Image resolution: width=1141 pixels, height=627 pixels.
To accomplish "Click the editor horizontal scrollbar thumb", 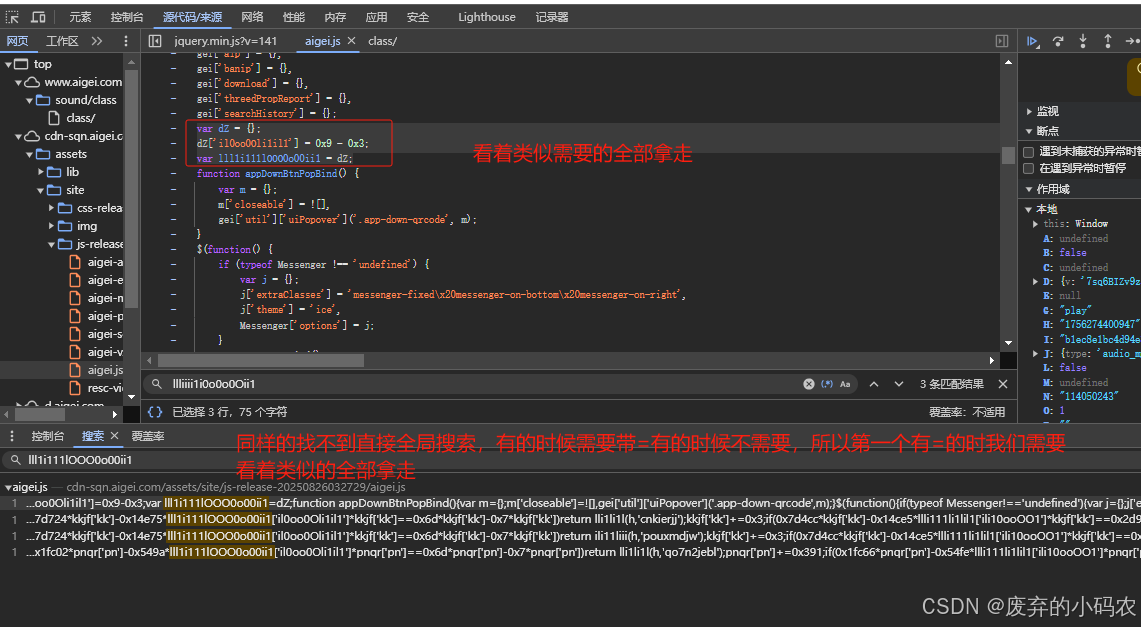I will [261, 360].
